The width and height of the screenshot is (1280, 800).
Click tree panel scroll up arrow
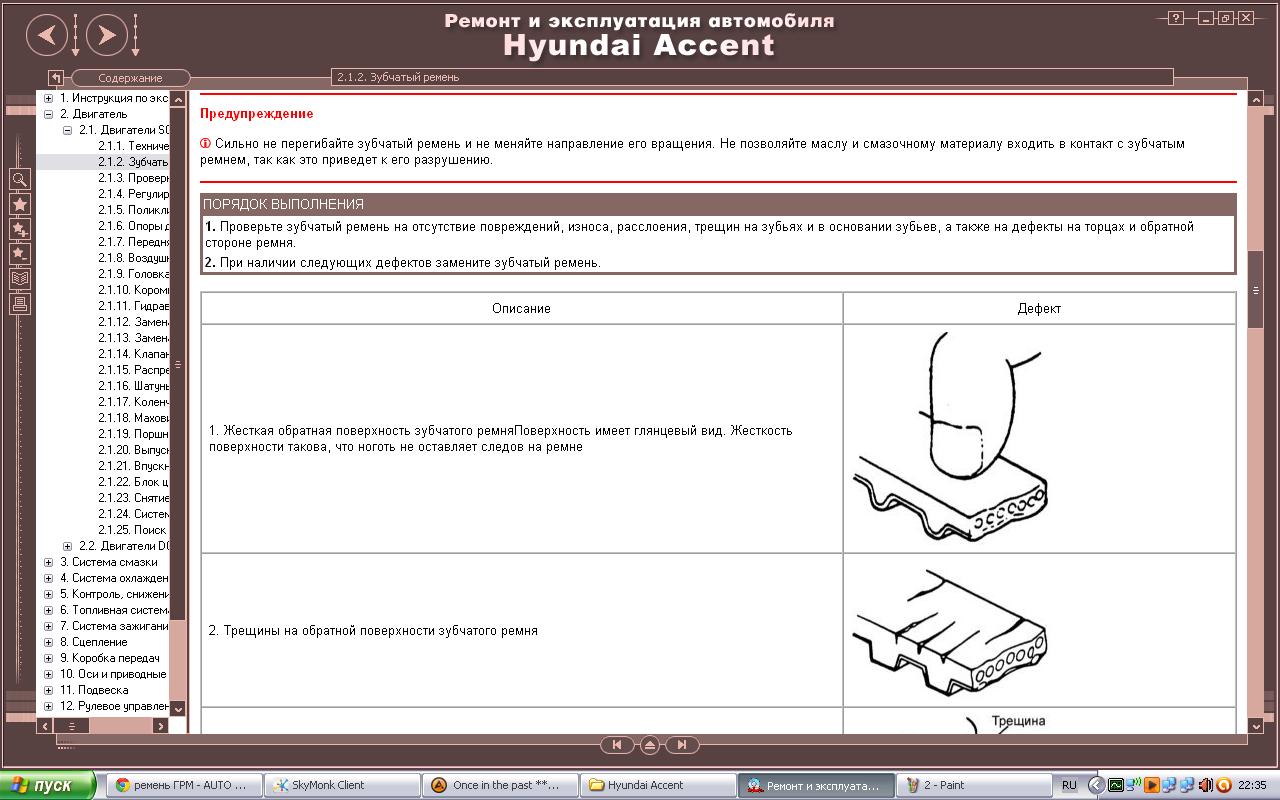tap(179, 99)
